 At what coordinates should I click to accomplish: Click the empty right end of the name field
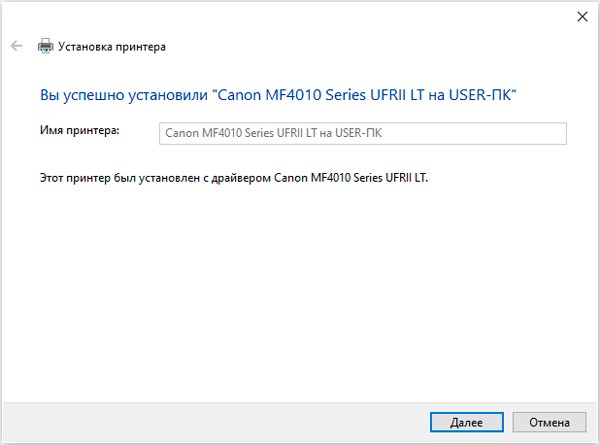click(x=474, y=133)
